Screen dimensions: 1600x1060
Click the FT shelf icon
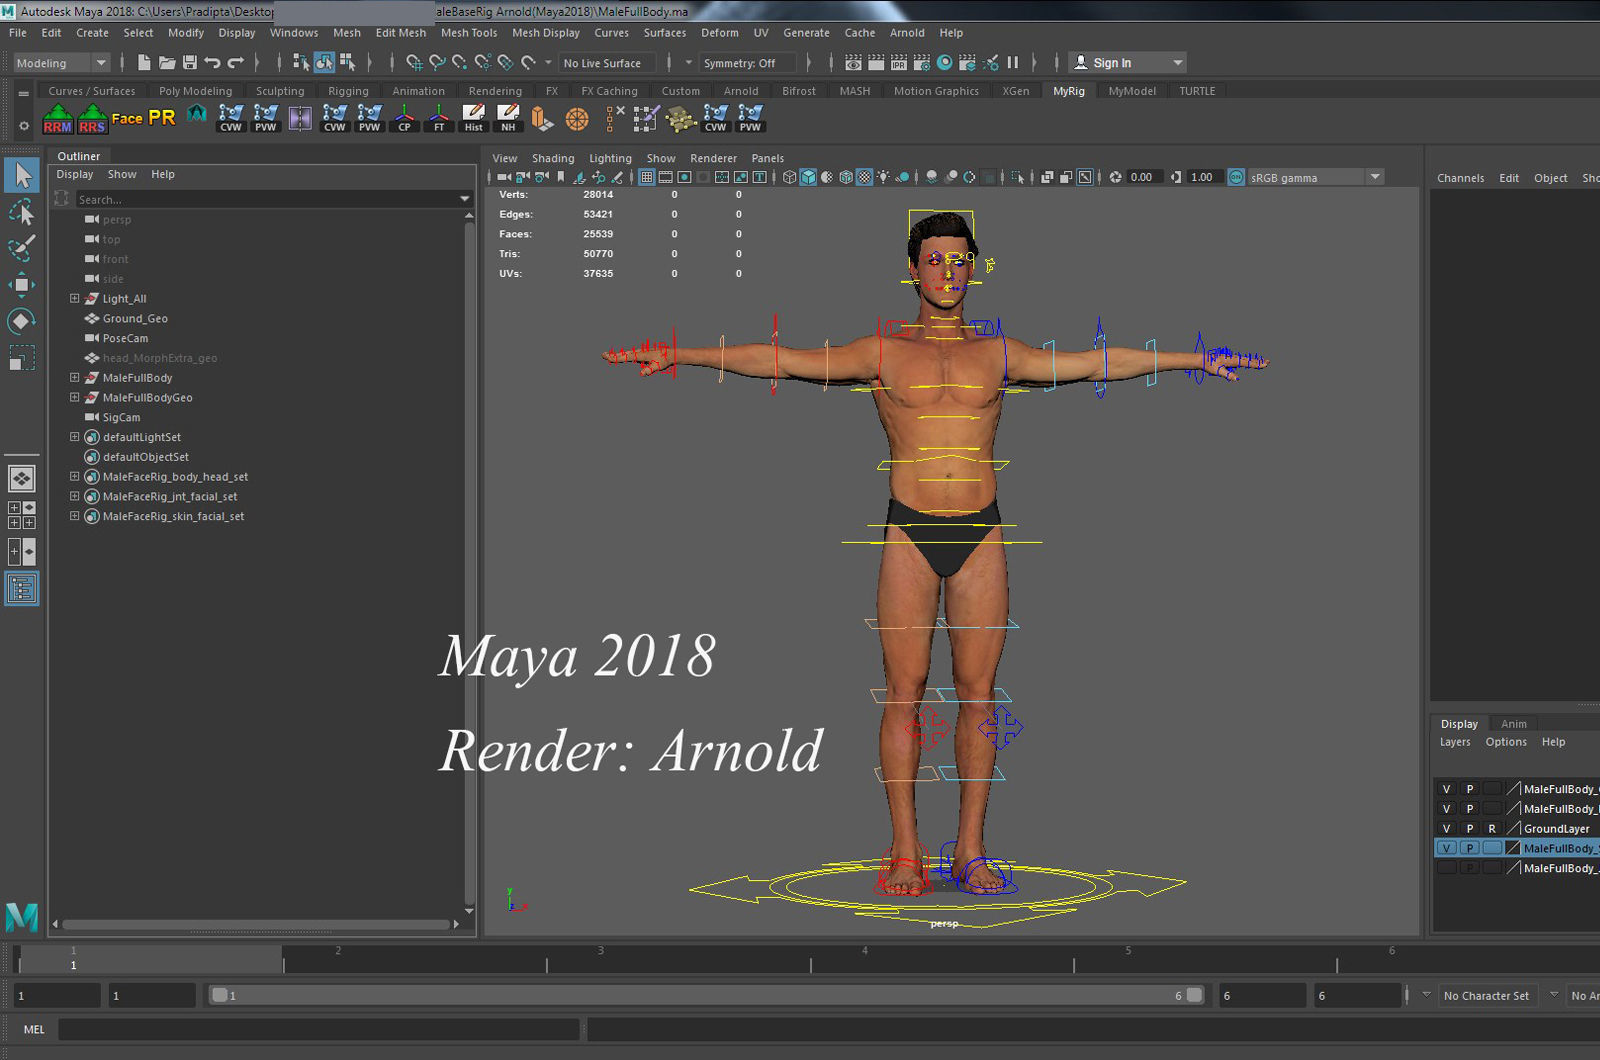(439, 119)
